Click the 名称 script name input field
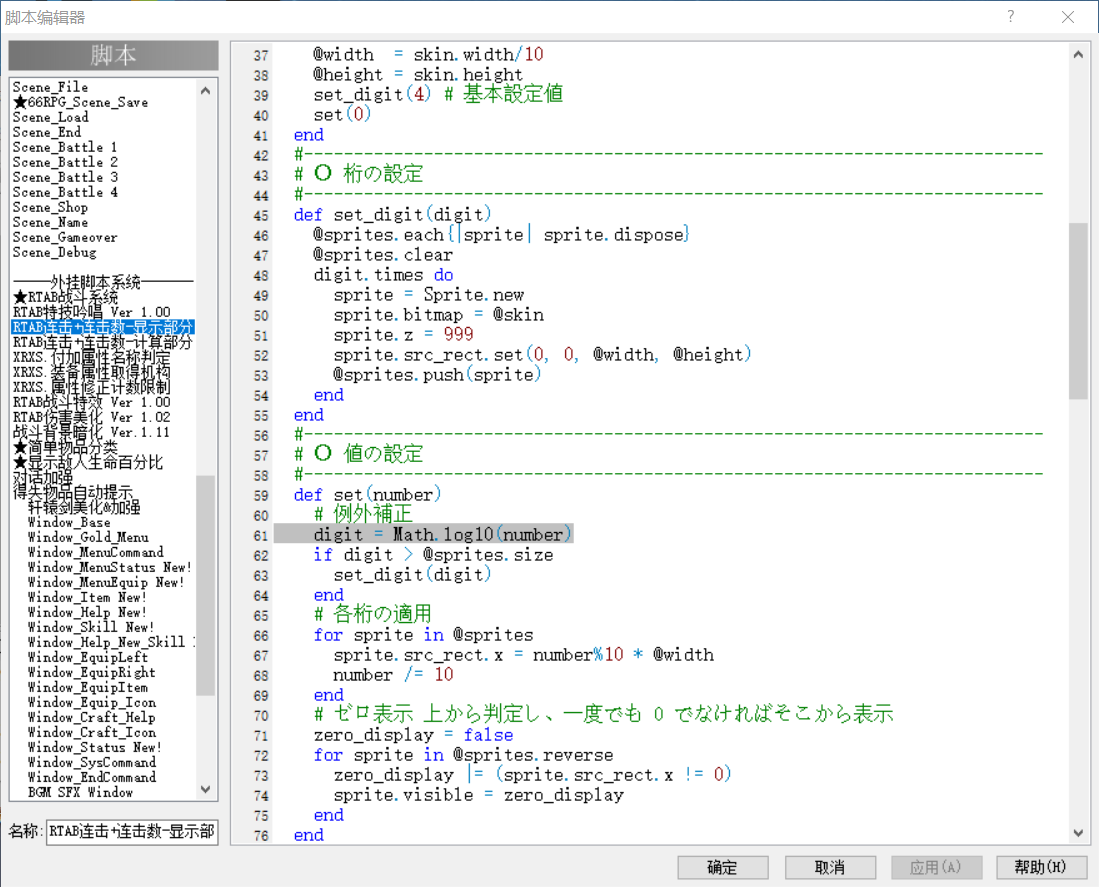 tap(132, 832)
